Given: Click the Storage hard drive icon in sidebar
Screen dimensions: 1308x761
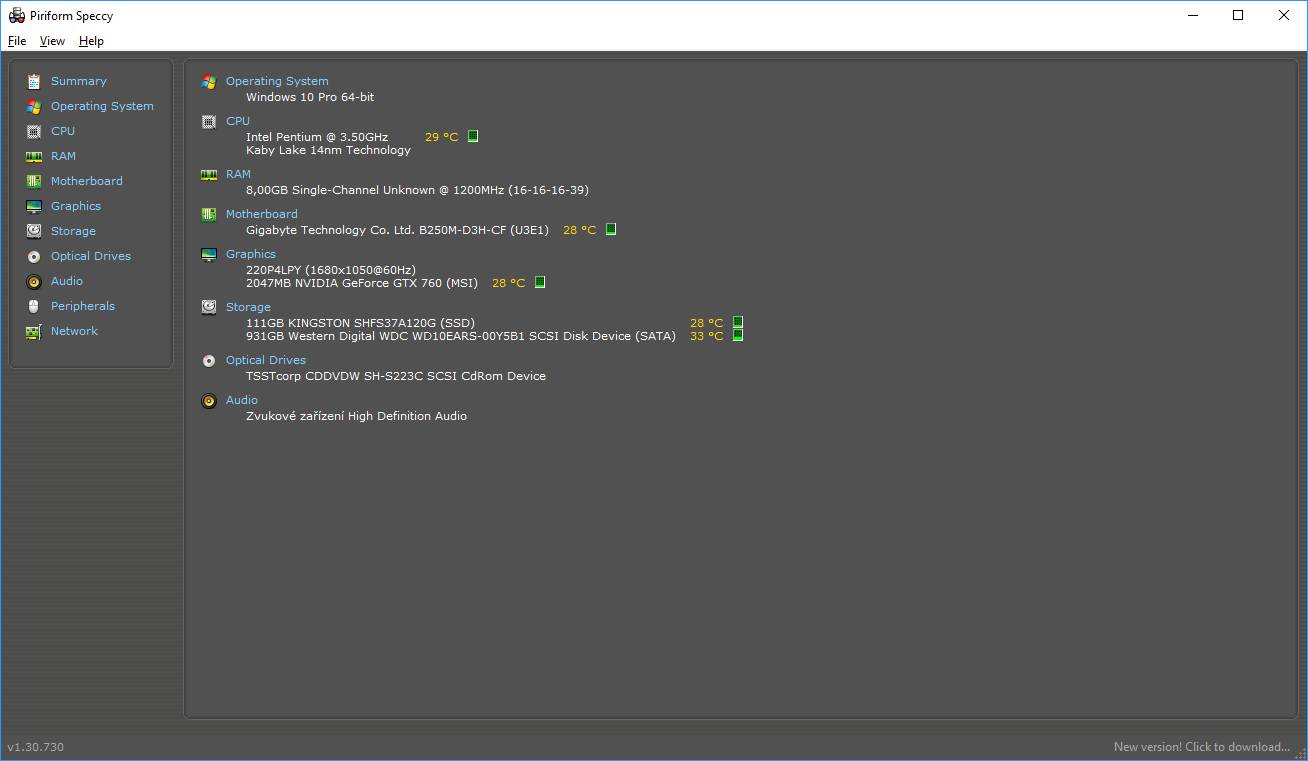Looking at the screenshot, I should [x=34, y=231].
